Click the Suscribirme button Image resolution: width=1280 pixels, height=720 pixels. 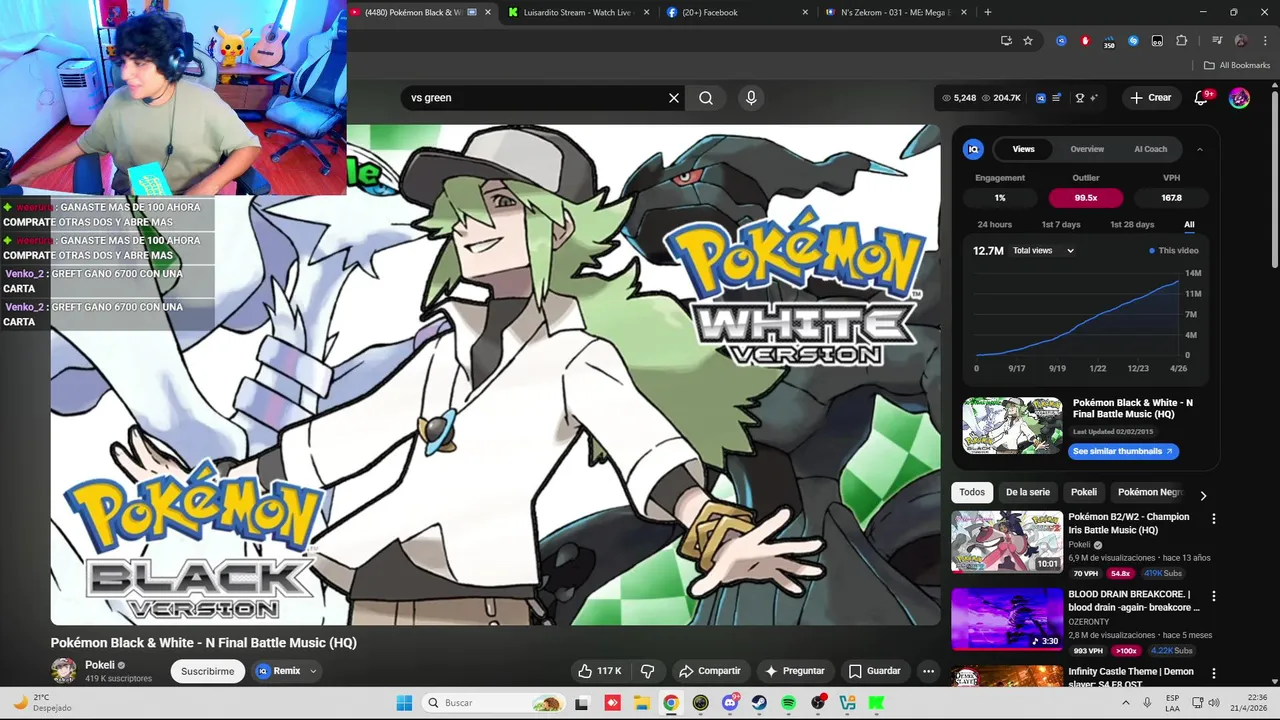coord(208,671)
